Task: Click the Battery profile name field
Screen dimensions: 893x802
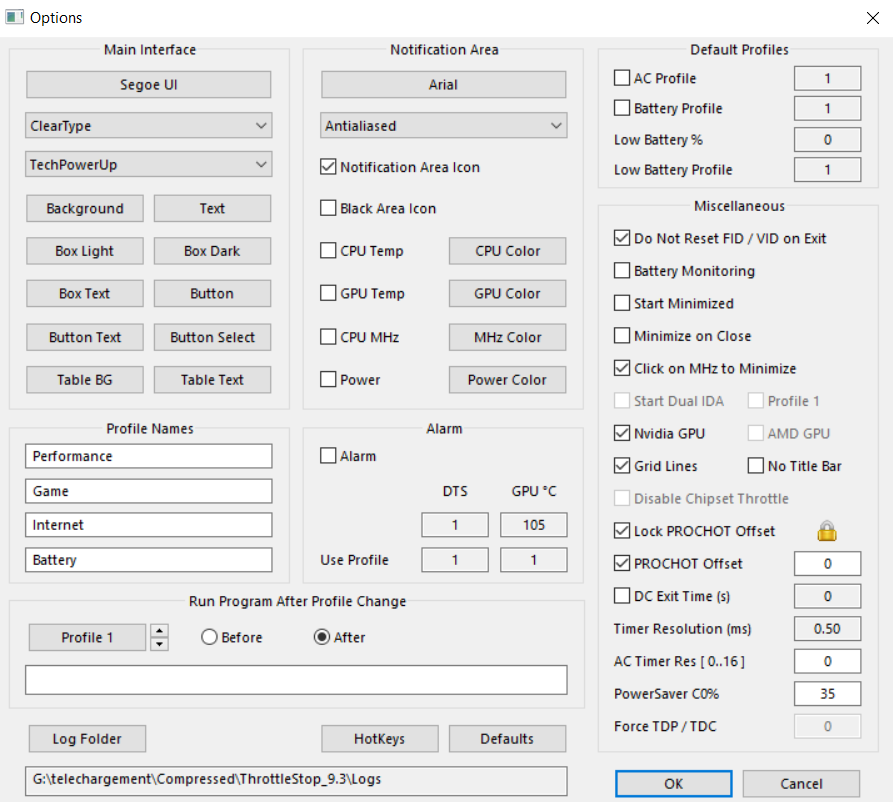Action: pyautogui.click(x=149, y=560)
